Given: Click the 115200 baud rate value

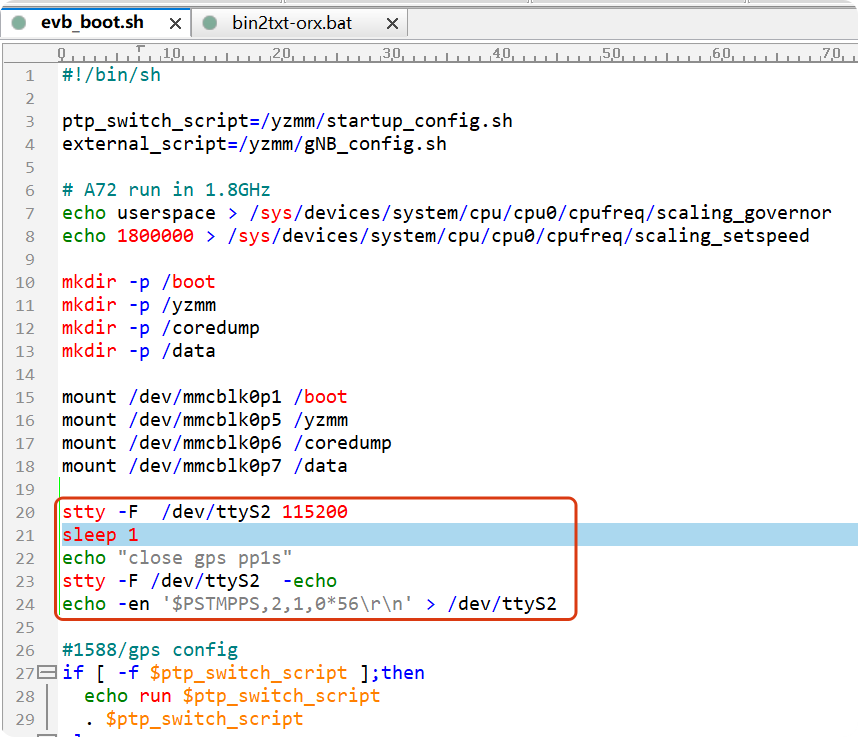Looking at the screenshot, I should pyautogui.click(x=314, y=512).
